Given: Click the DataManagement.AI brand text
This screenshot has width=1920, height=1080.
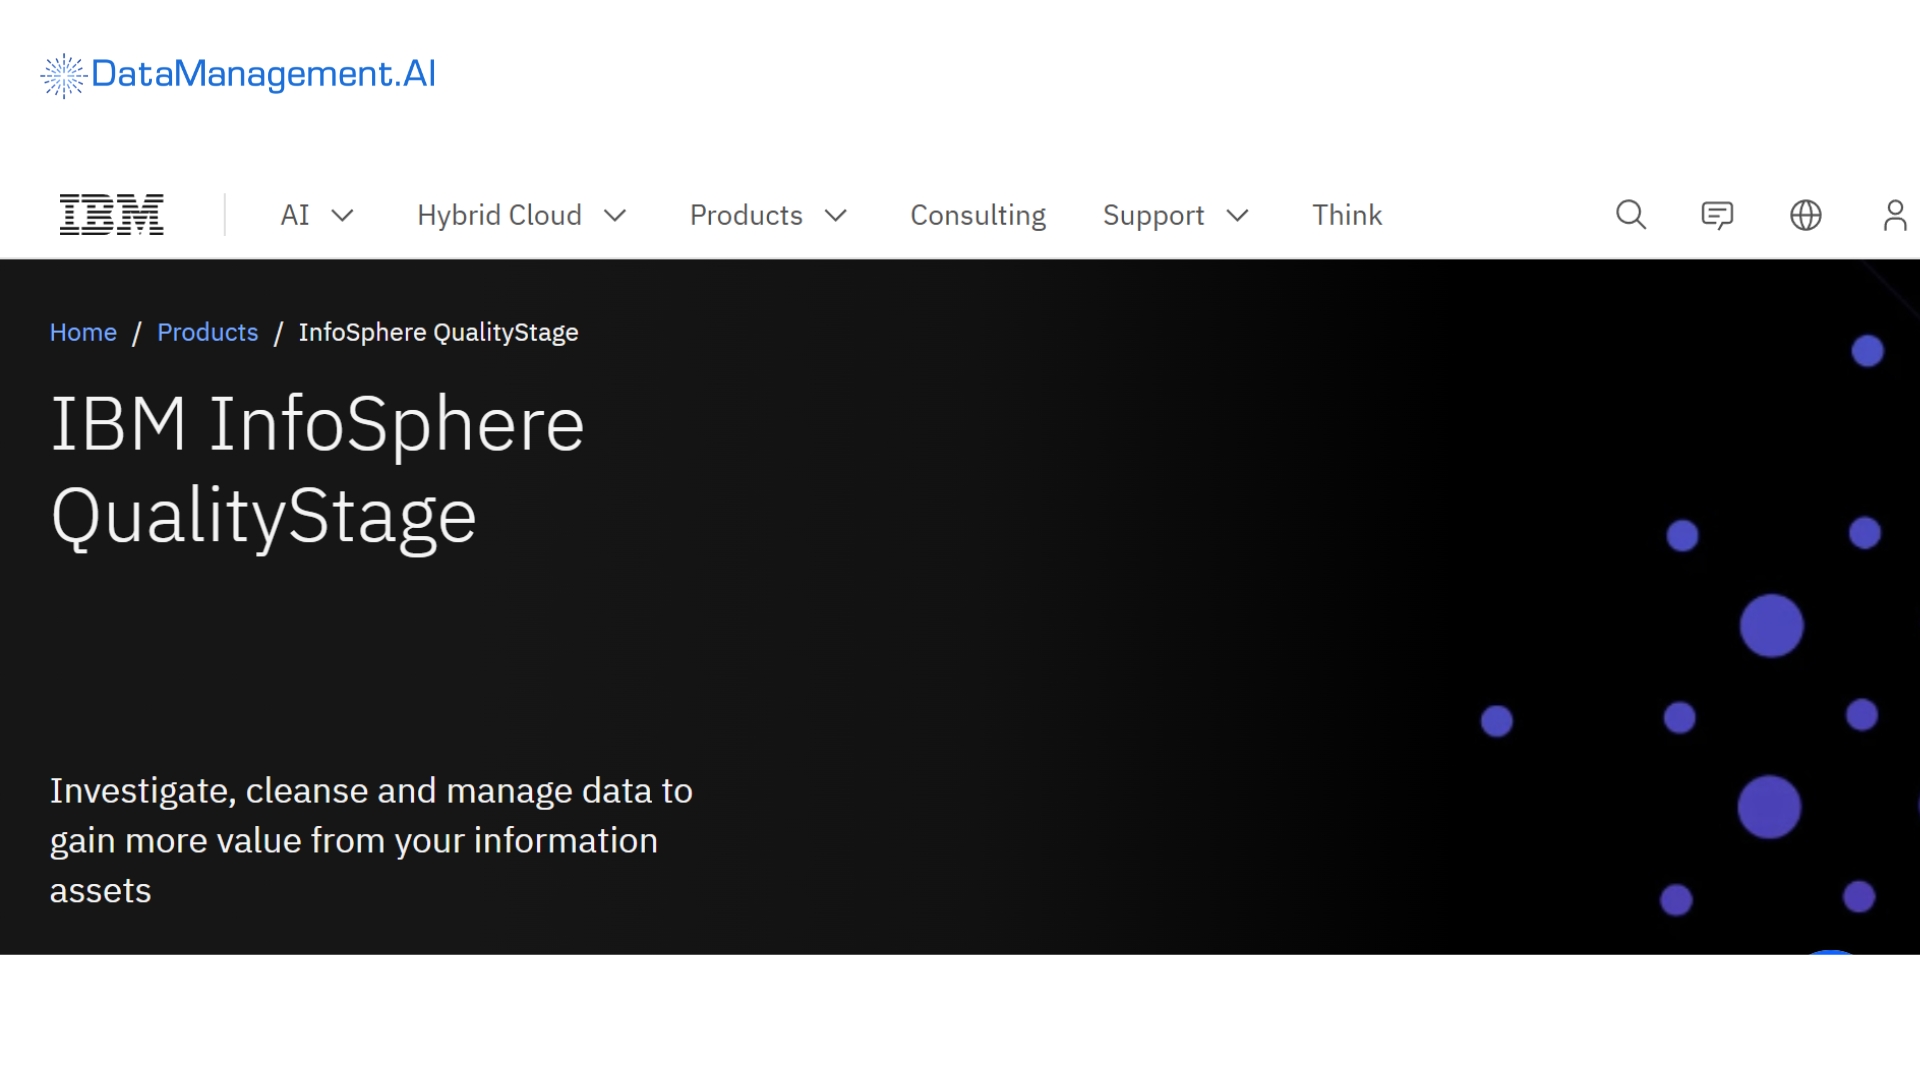Looking at the screenshot, I should pos(263,74).
